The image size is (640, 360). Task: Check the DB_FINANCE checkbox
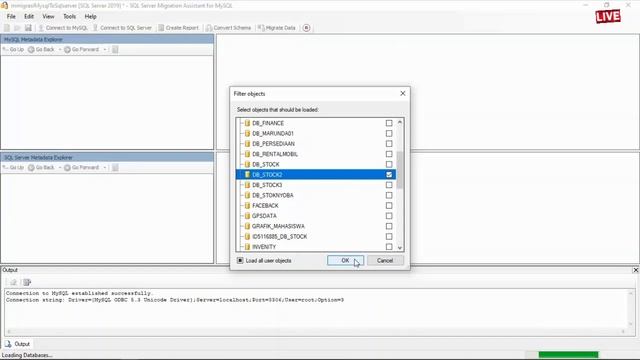coord(389,123)
